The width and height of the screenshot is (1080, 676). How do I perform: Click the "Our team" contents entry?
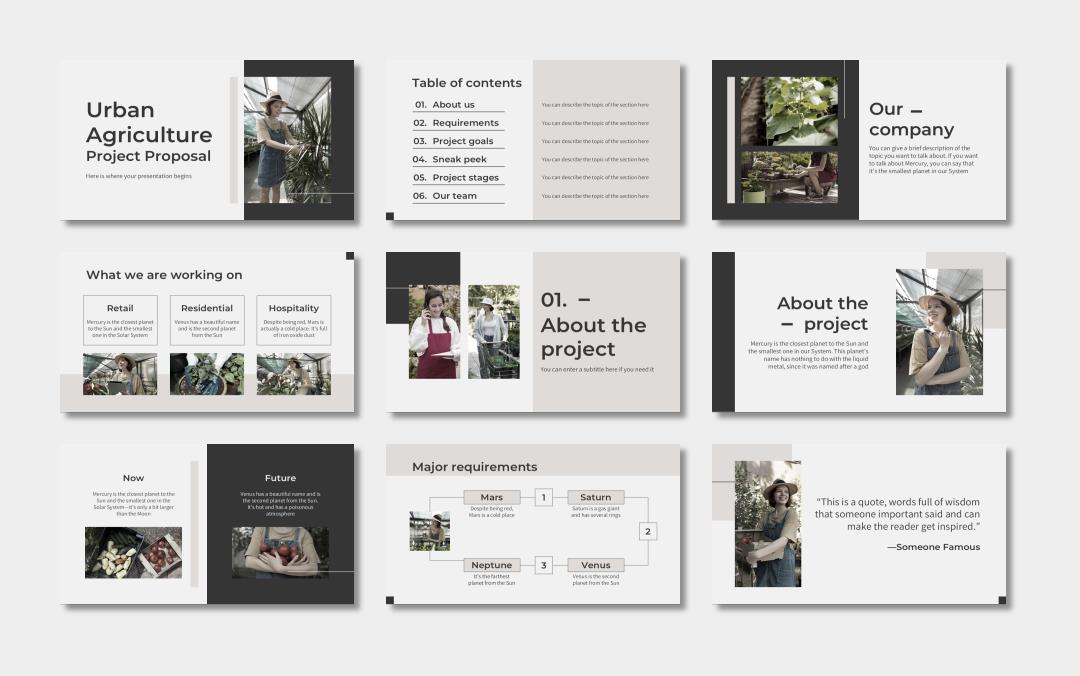click(454, 196)
